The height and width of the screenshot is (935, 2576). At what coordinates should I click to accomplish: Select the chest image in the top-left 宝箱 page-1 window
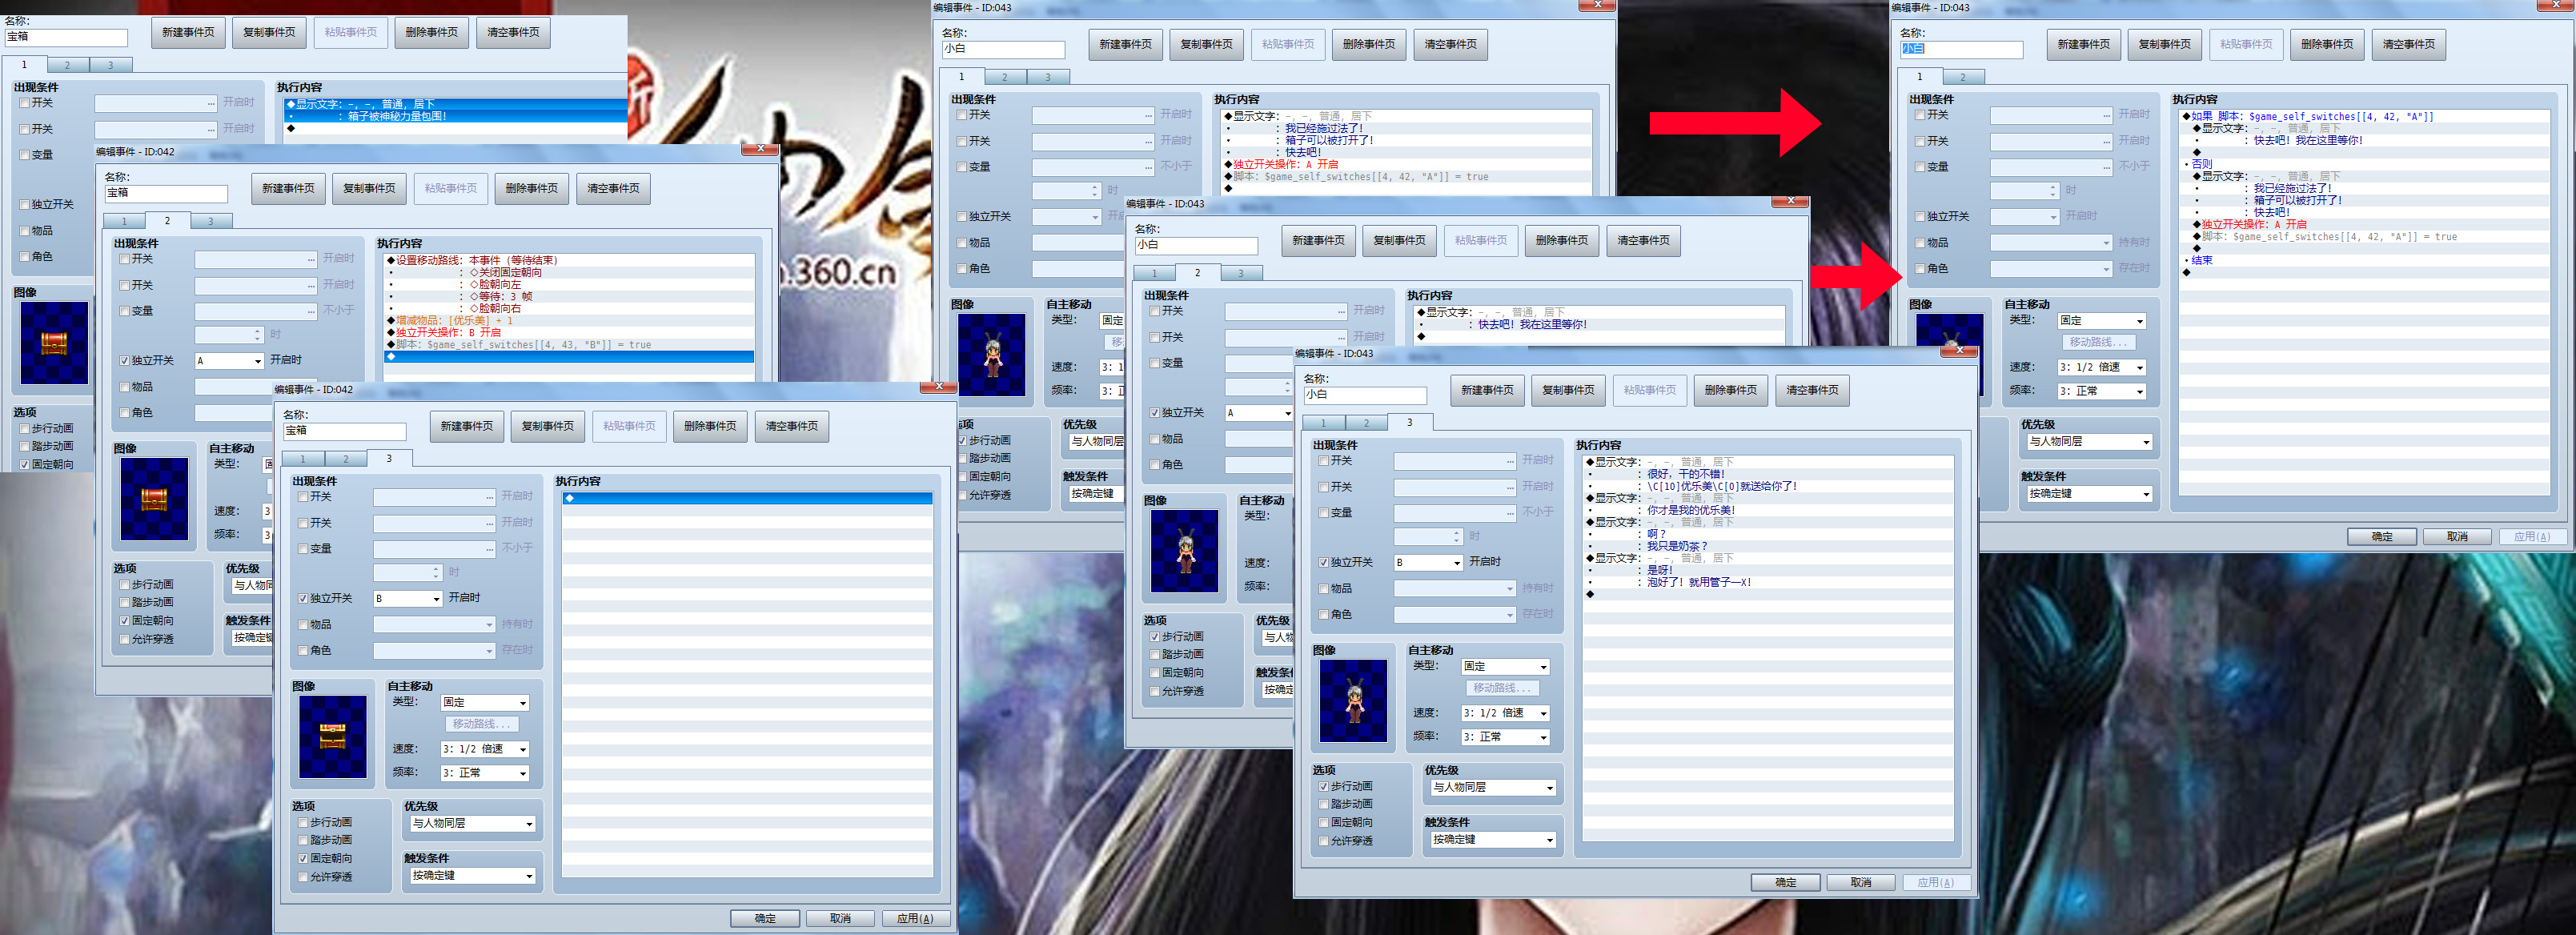tap(54, 343)
